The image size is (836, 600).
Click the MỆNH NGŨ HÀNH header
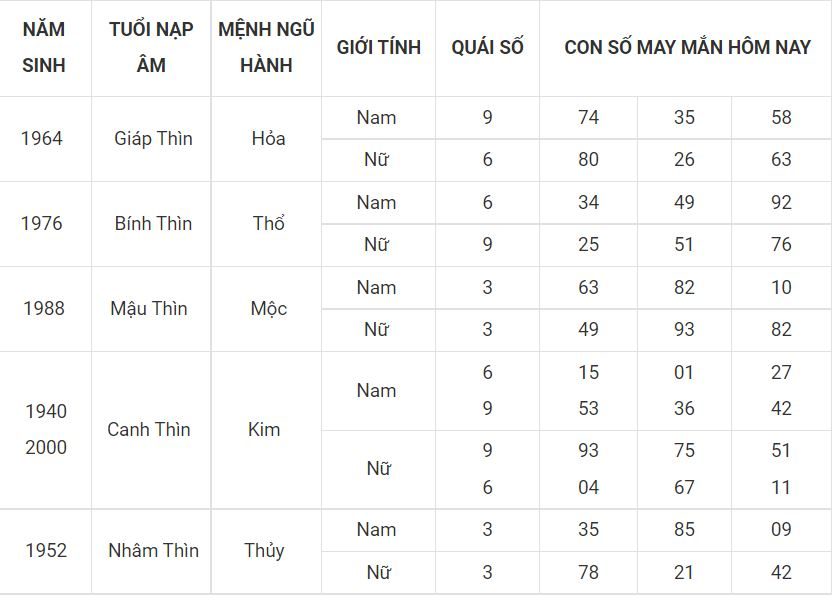tap(266, 47)
